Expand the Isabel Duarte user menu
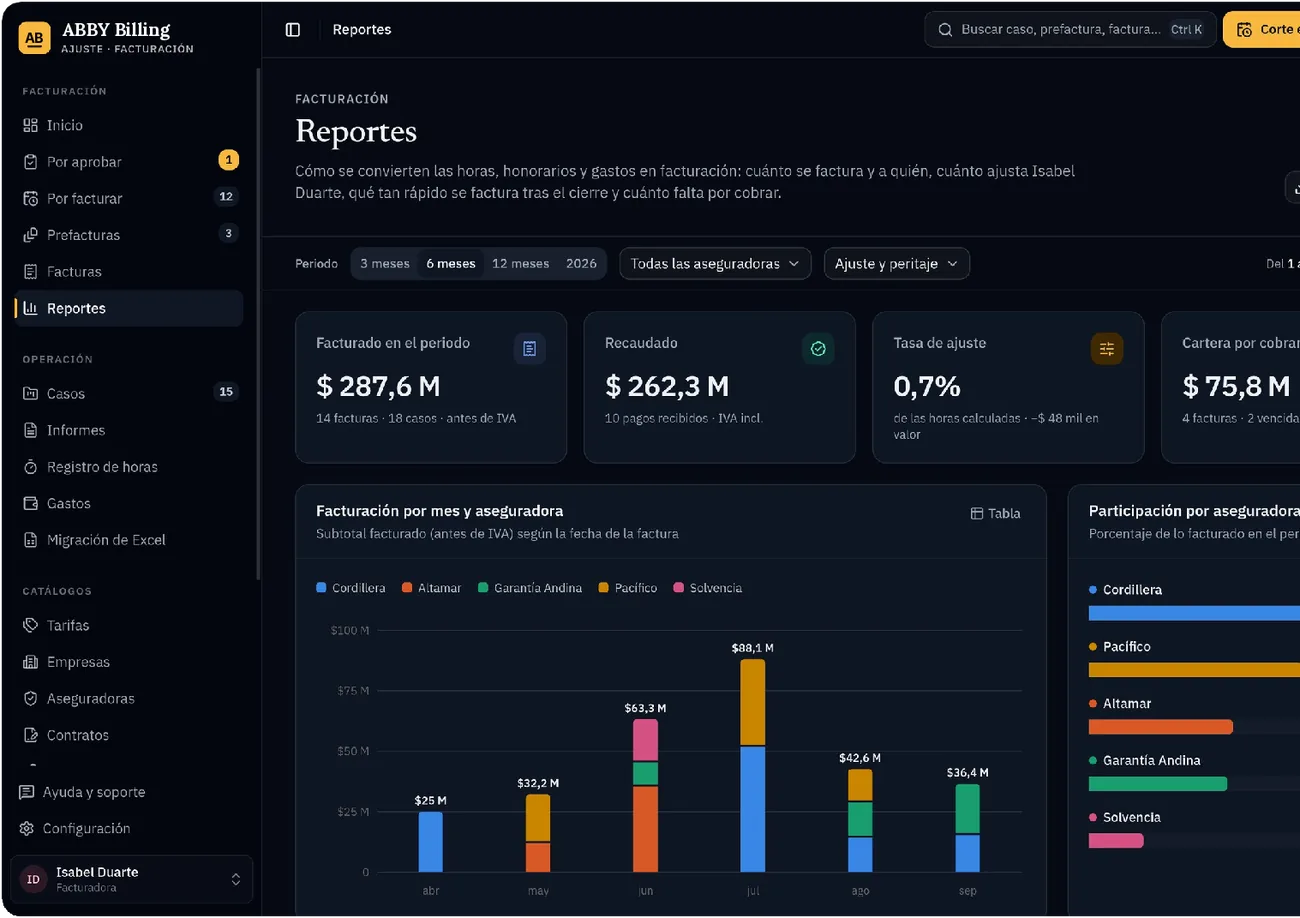The height and width of the screenshot is (918, 1300). tap(132, 879)
